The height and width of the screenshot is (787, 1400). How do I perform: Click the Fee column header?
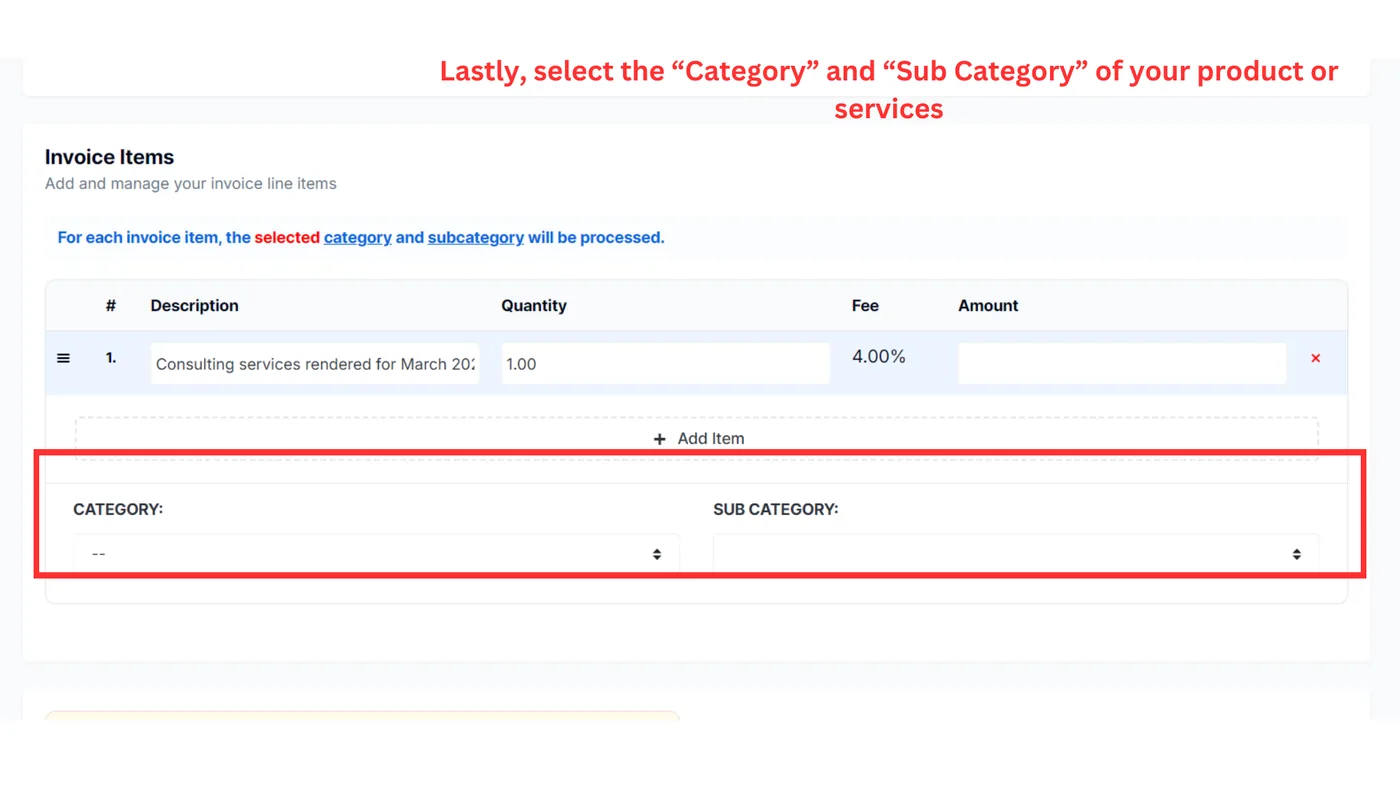pyautogui.click(x=865, y=306)
